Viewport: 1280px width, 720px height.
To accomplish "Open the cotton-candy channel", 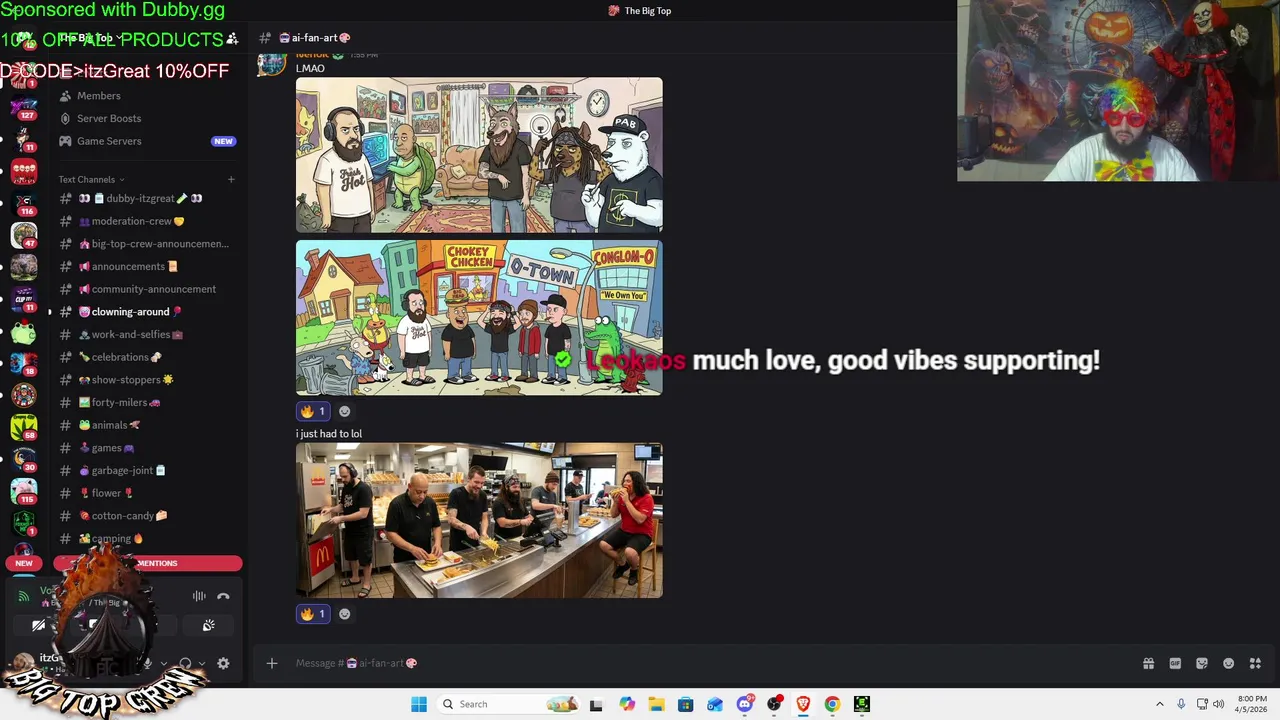I will [146, 516].
